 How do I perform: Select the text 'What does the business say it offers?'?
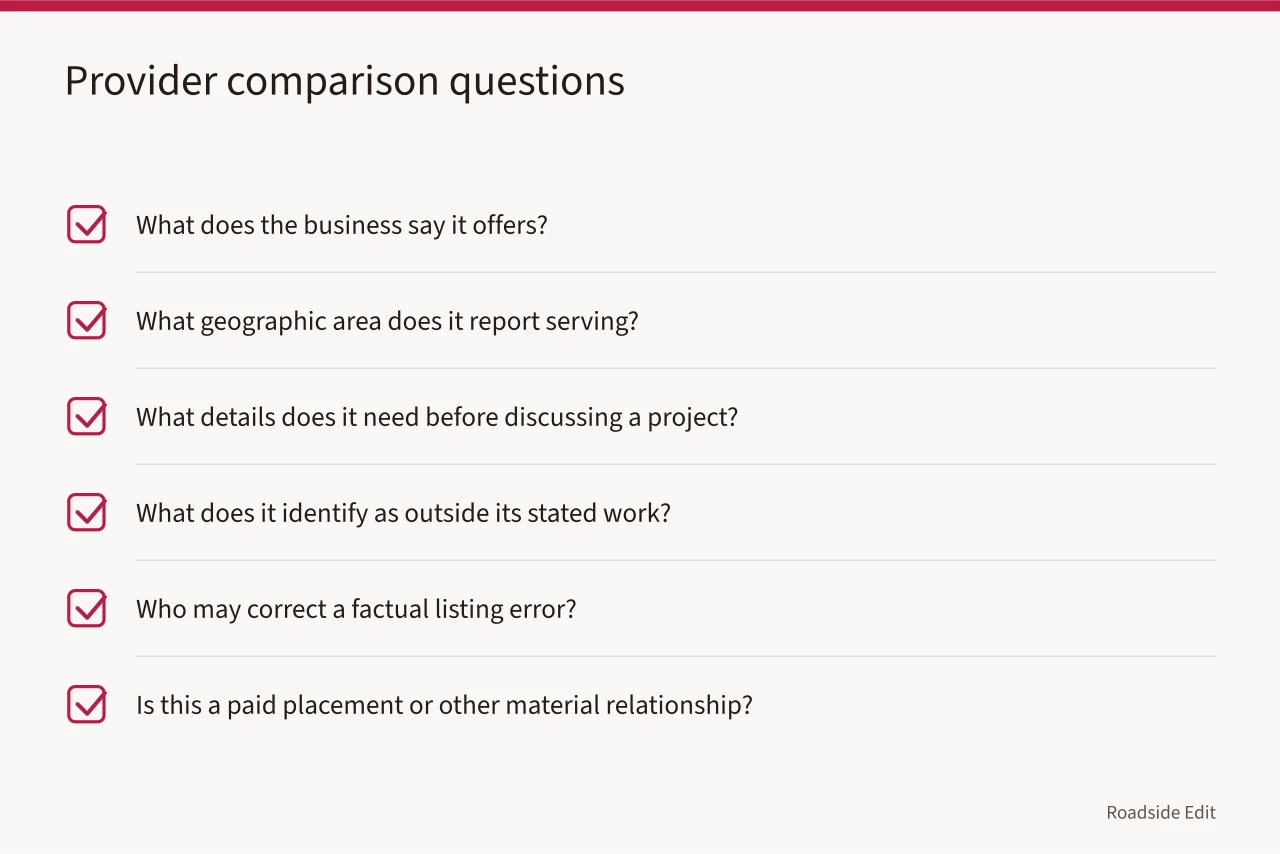pos(342,225)
